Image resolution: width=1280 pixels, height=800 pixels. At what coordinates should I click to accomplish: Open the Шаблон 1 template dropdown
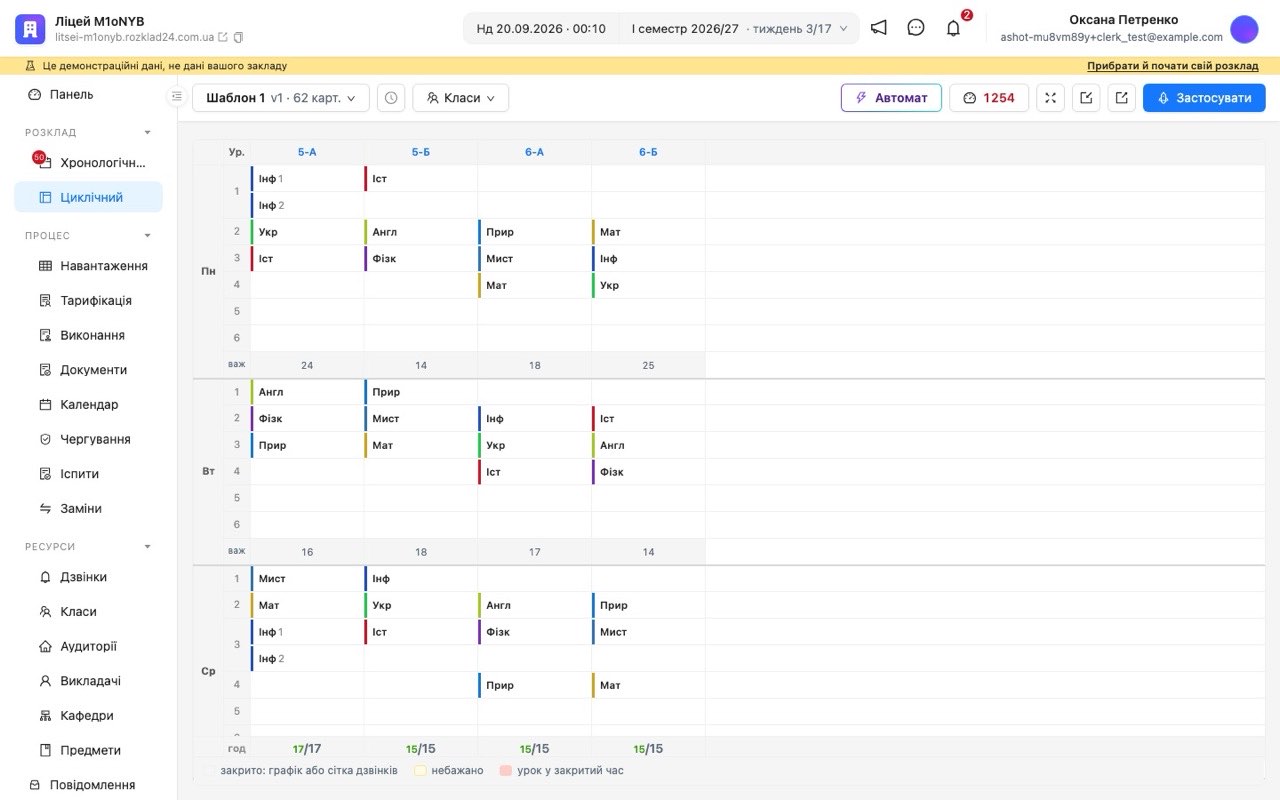coord(281,98)
